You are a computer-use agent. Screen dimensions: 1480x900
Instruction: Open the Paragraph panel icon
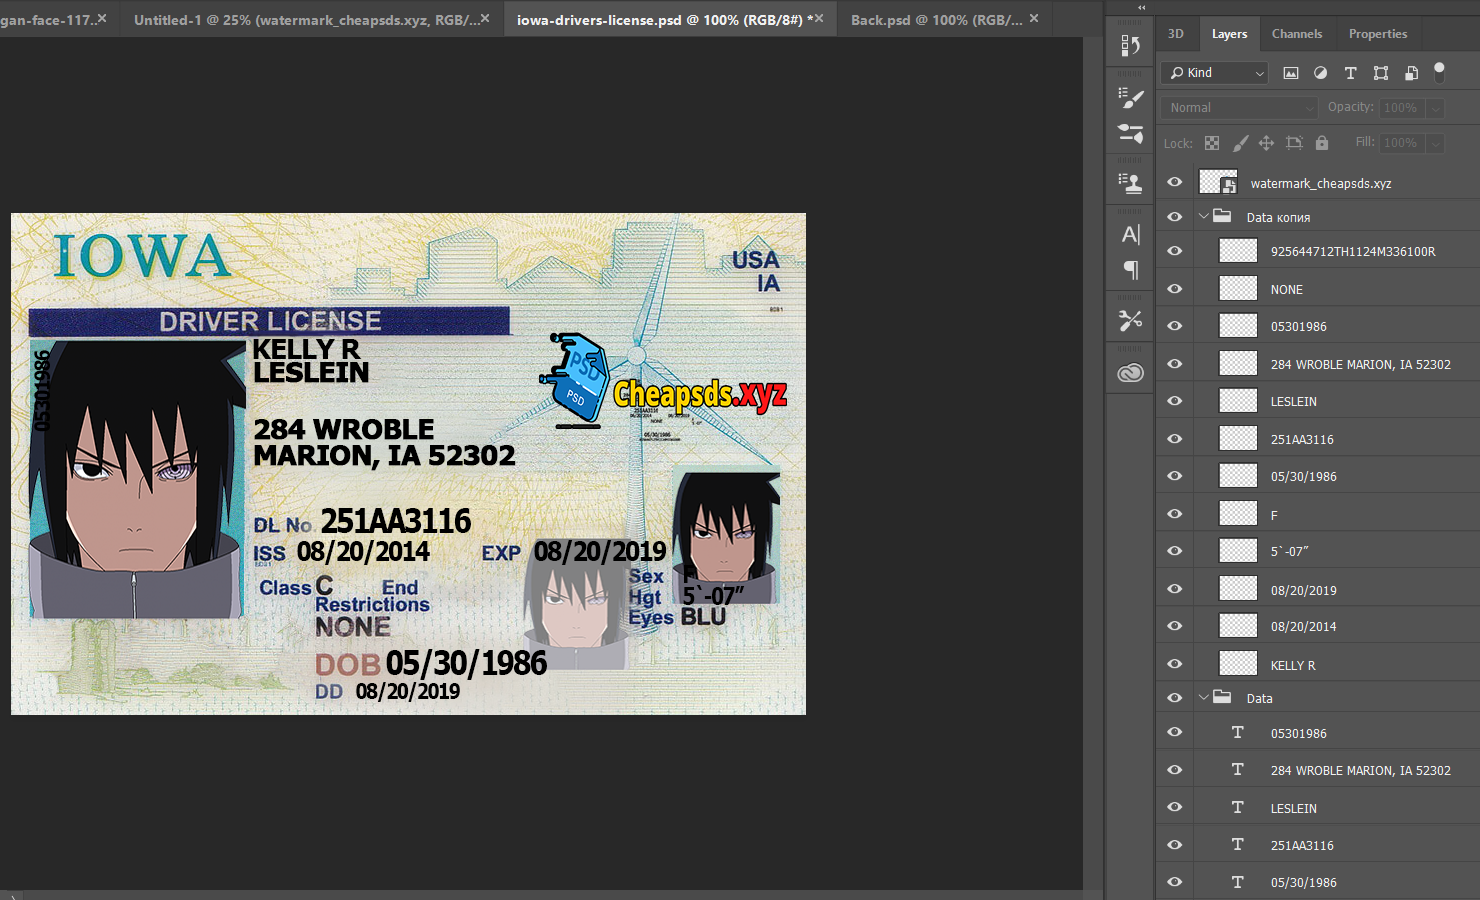pyautogui.click(x=1130, y=270)
